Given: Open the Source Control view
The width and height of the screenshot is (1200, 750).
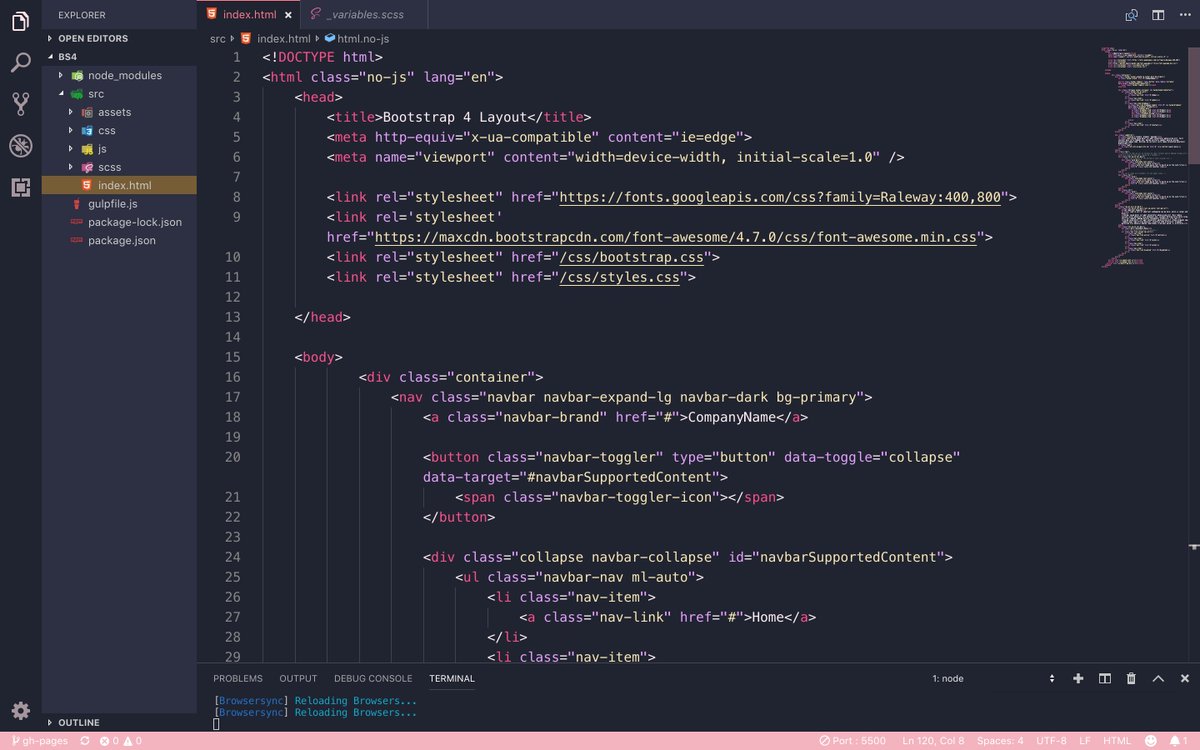Looking at the screenshot, I should pos(20,104).
